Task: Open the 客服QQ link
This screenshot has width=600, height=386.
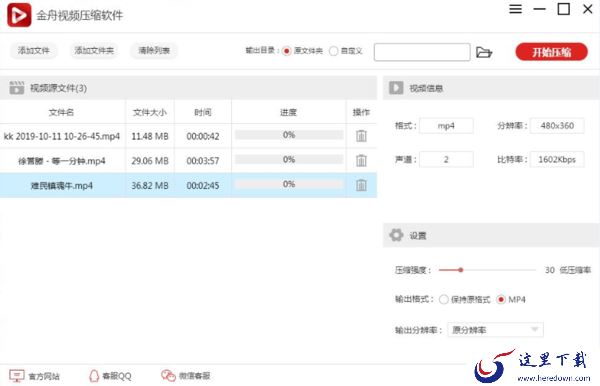Action: click(x=117, y=376)
